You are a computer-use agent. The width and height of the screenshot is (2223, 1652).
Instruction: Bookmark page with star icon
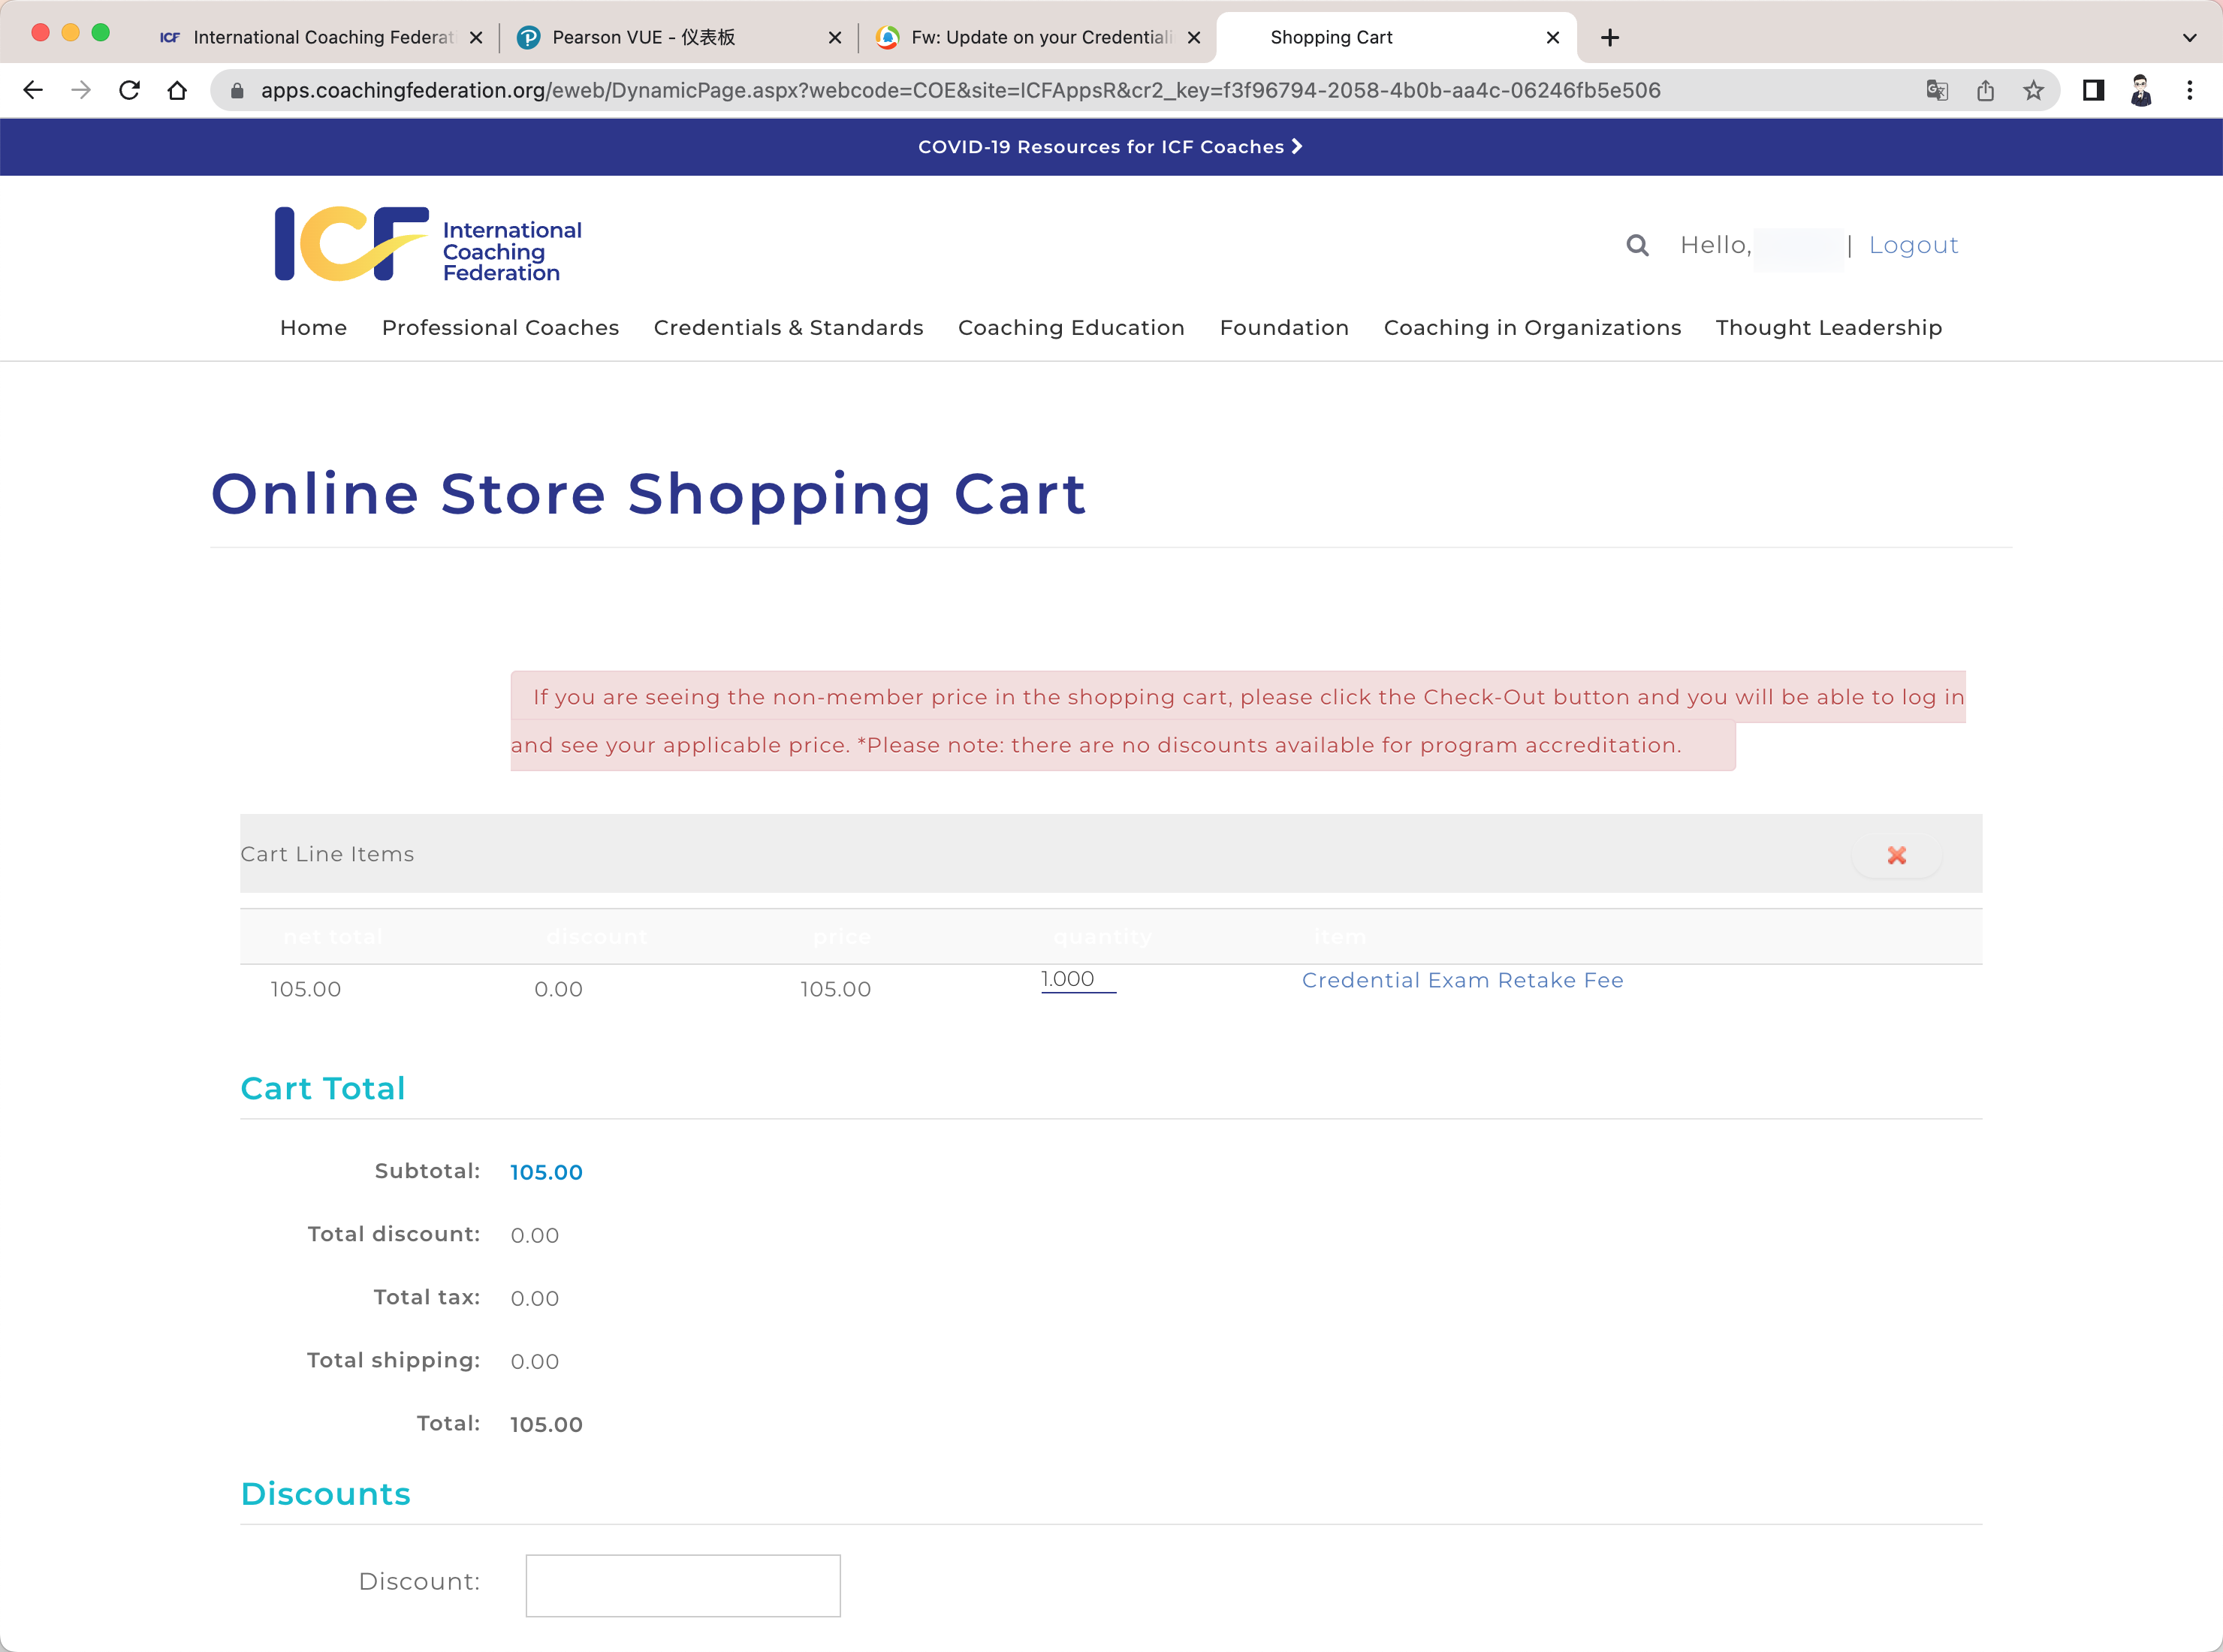coord(2033,90)
